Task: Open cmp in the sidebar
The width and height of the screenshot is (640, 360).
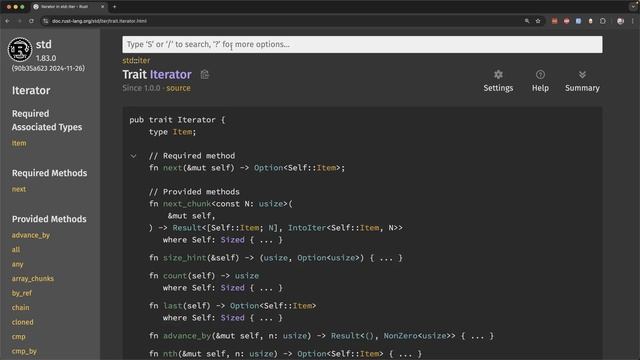Action: point(18,337)
